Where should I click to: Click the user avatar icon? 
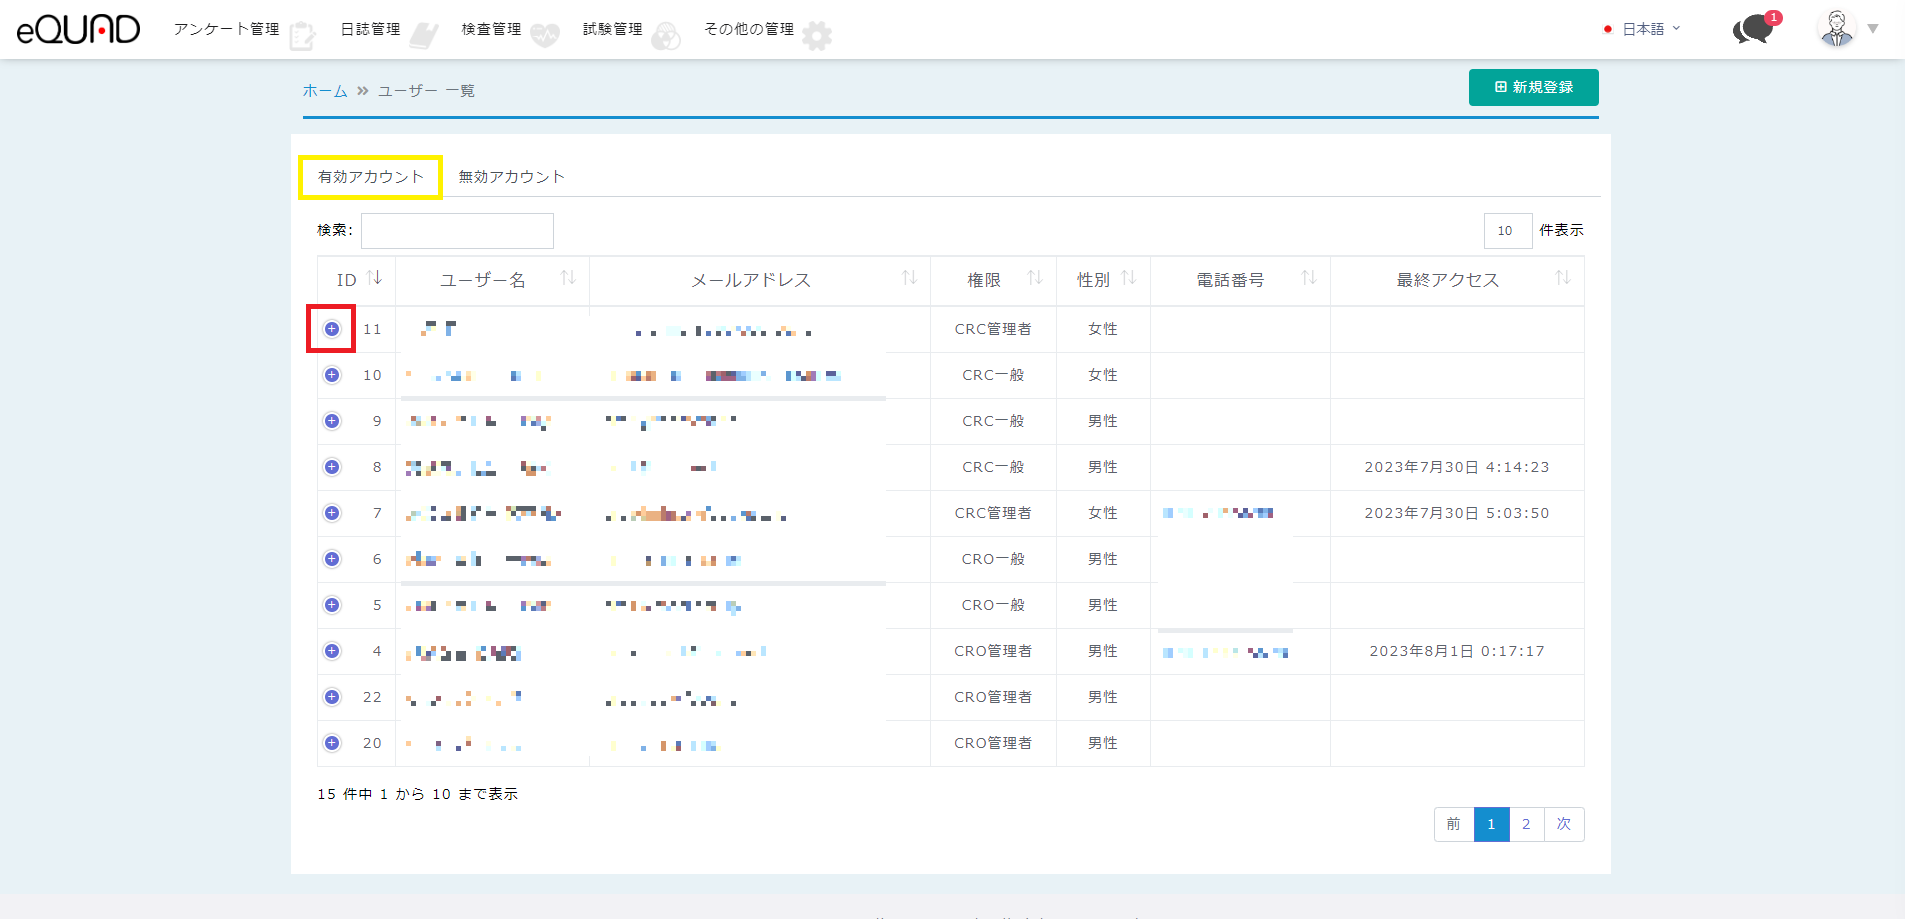1836,29
